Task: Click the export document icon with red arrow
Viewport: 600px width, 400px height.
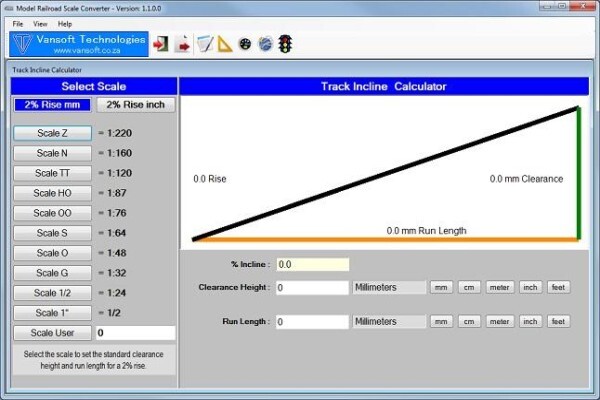Action: pos(182,44)
